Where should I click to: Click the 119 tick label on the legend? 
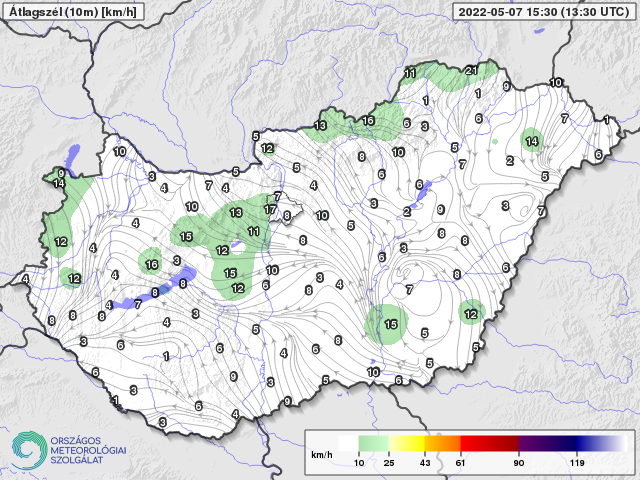coord(579,465)
